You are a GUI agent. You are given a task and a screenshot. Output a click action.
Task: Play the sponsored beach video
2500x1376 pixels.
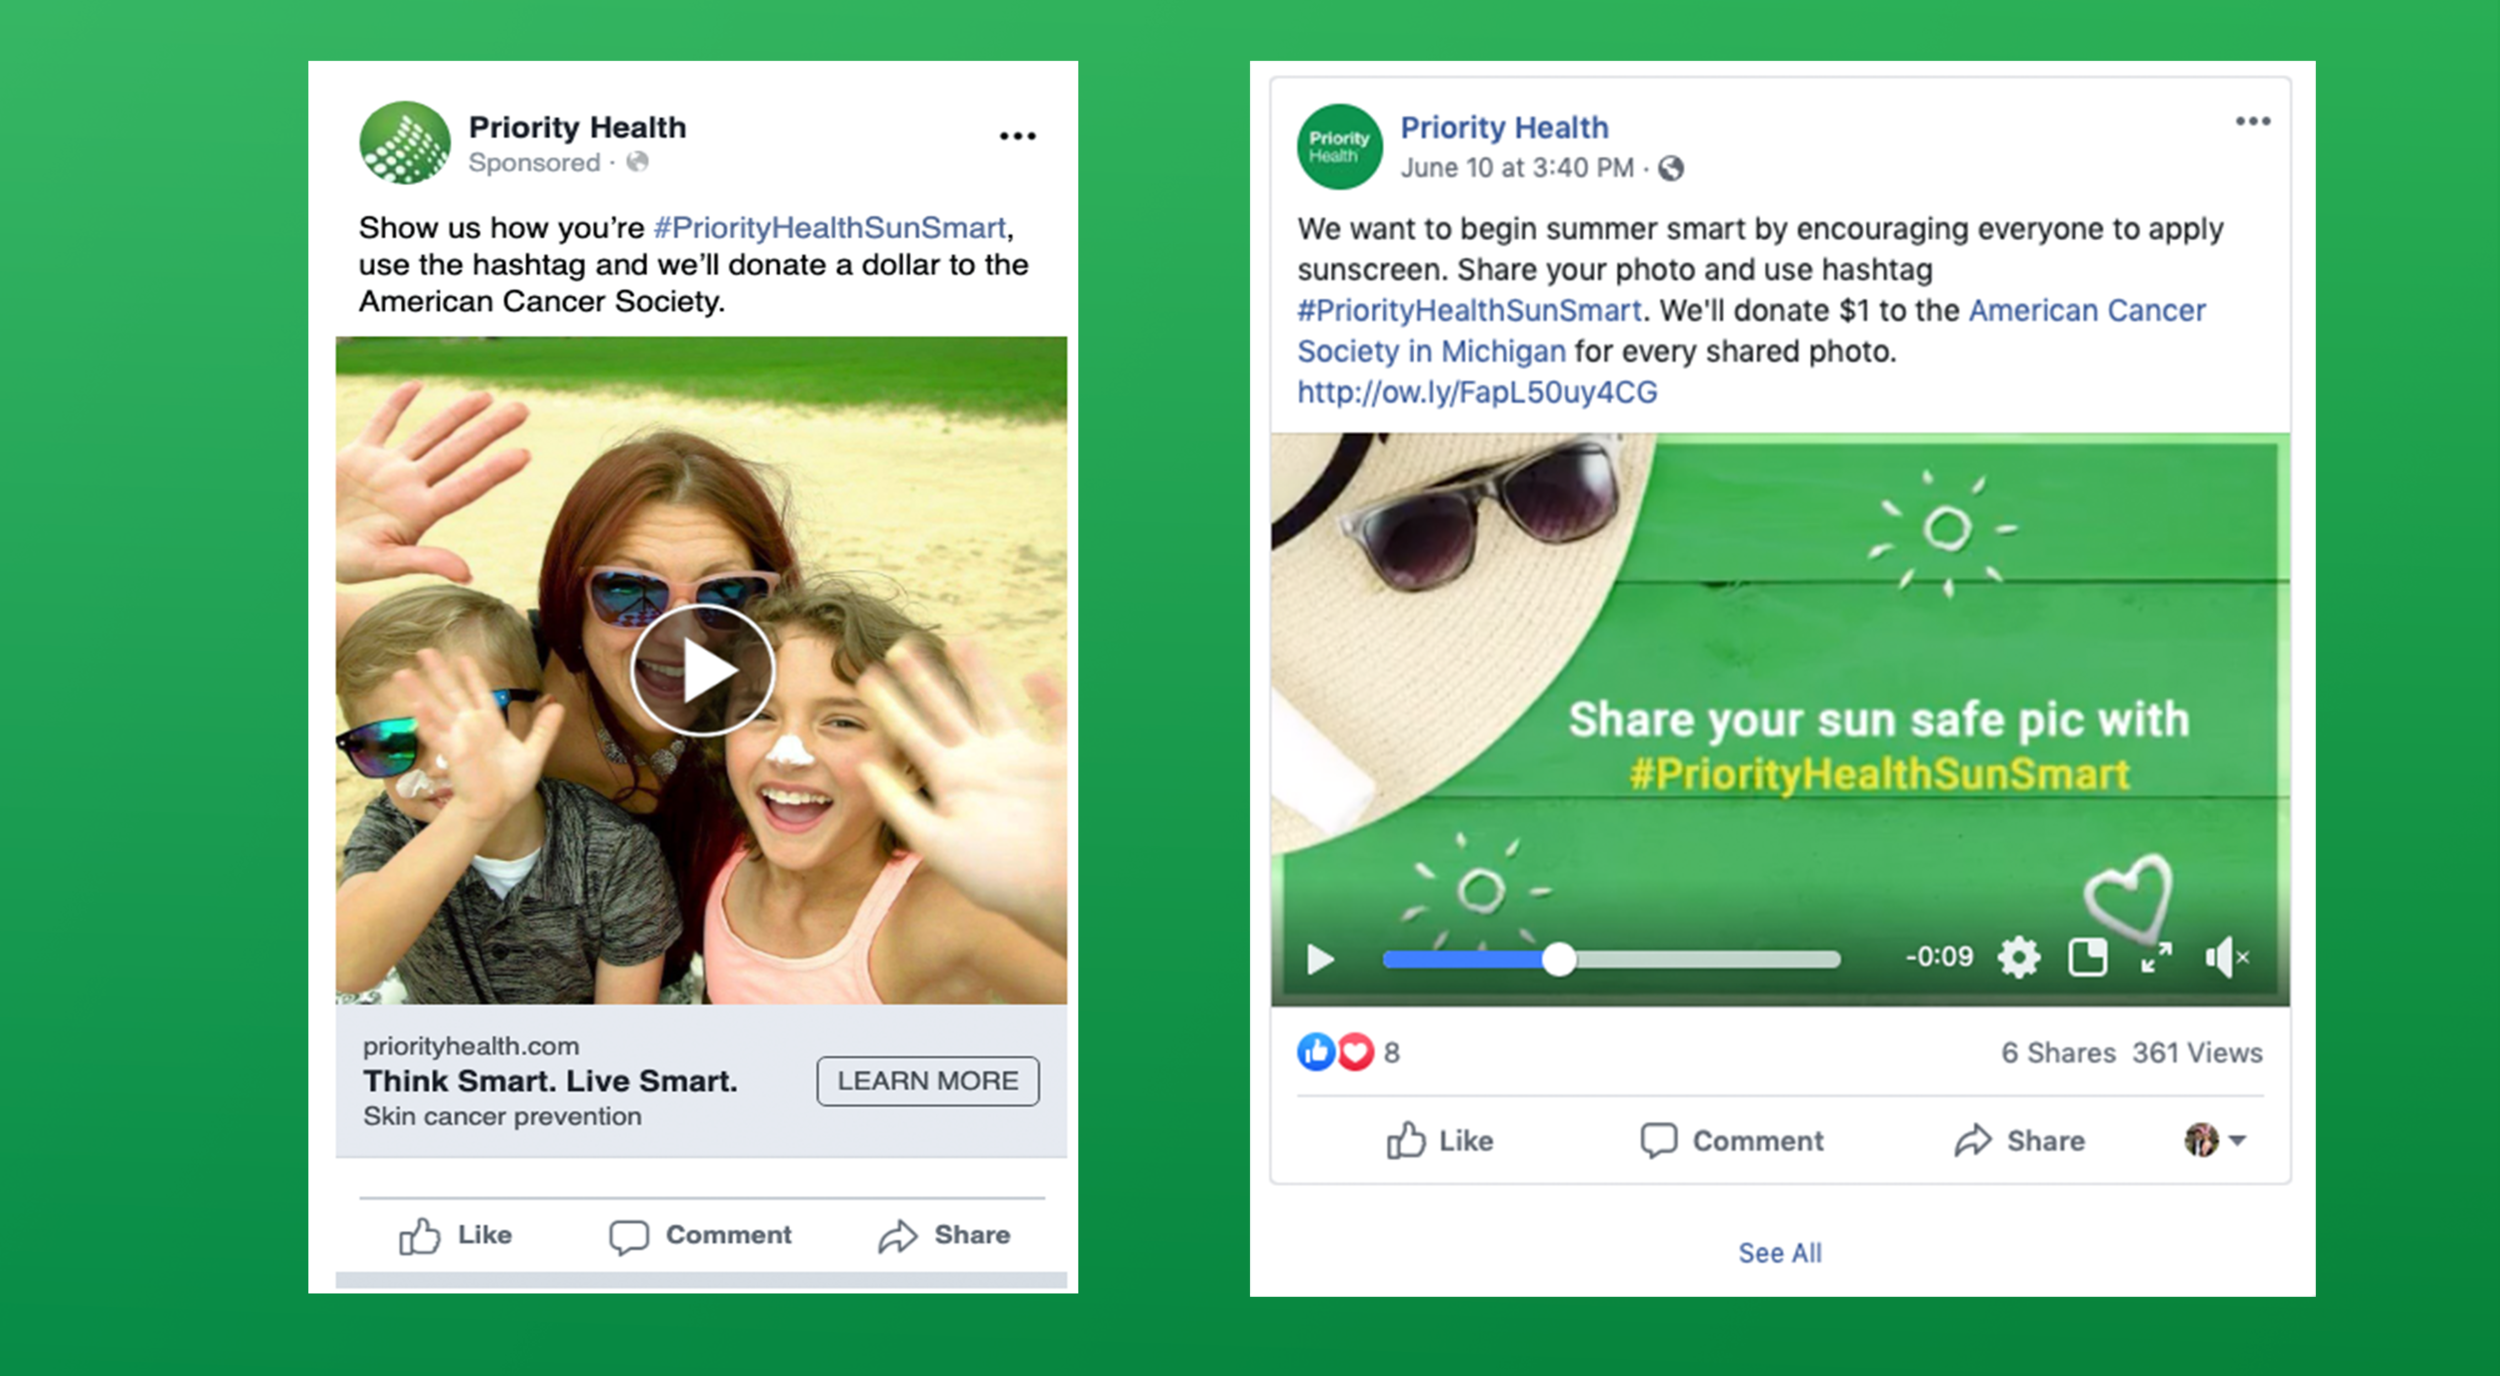702,671
